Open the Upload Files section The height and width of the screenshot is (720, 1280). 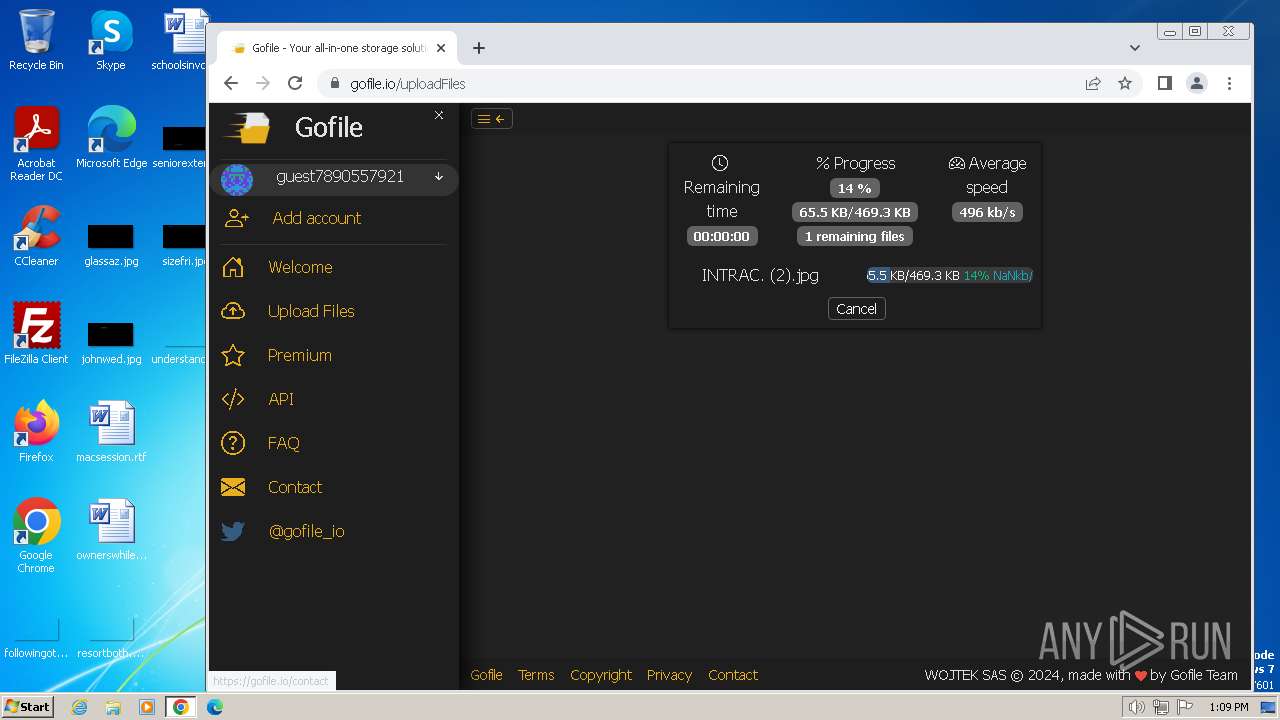[x=311, y=311]
